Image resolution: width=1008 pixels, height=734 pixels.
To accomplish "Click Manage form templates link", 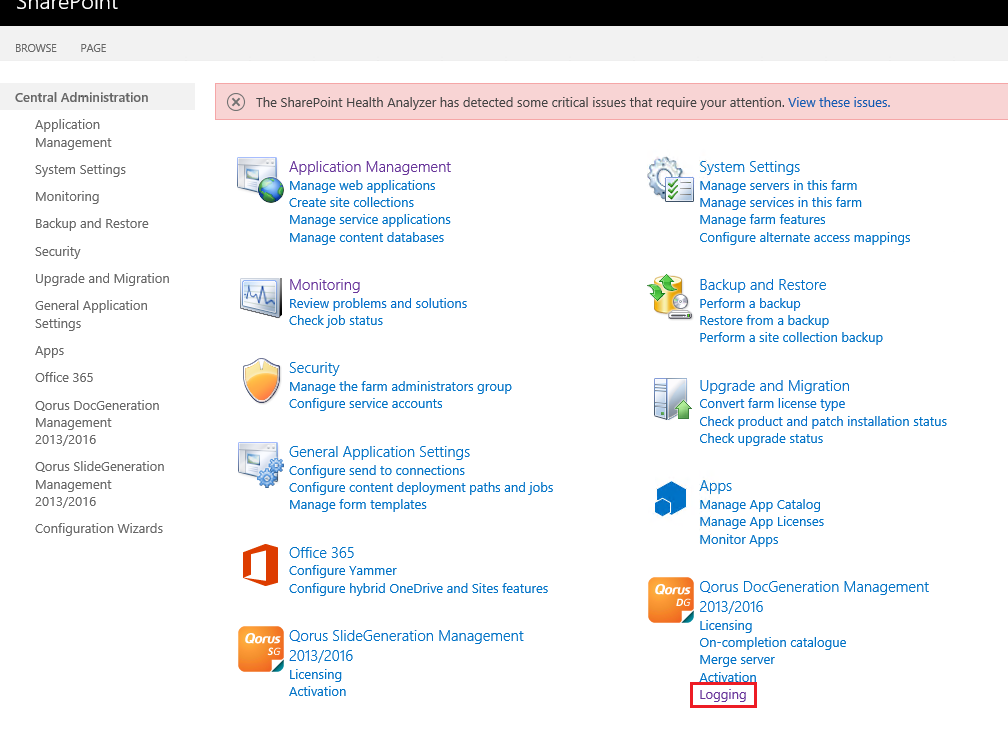I will 357,505.
